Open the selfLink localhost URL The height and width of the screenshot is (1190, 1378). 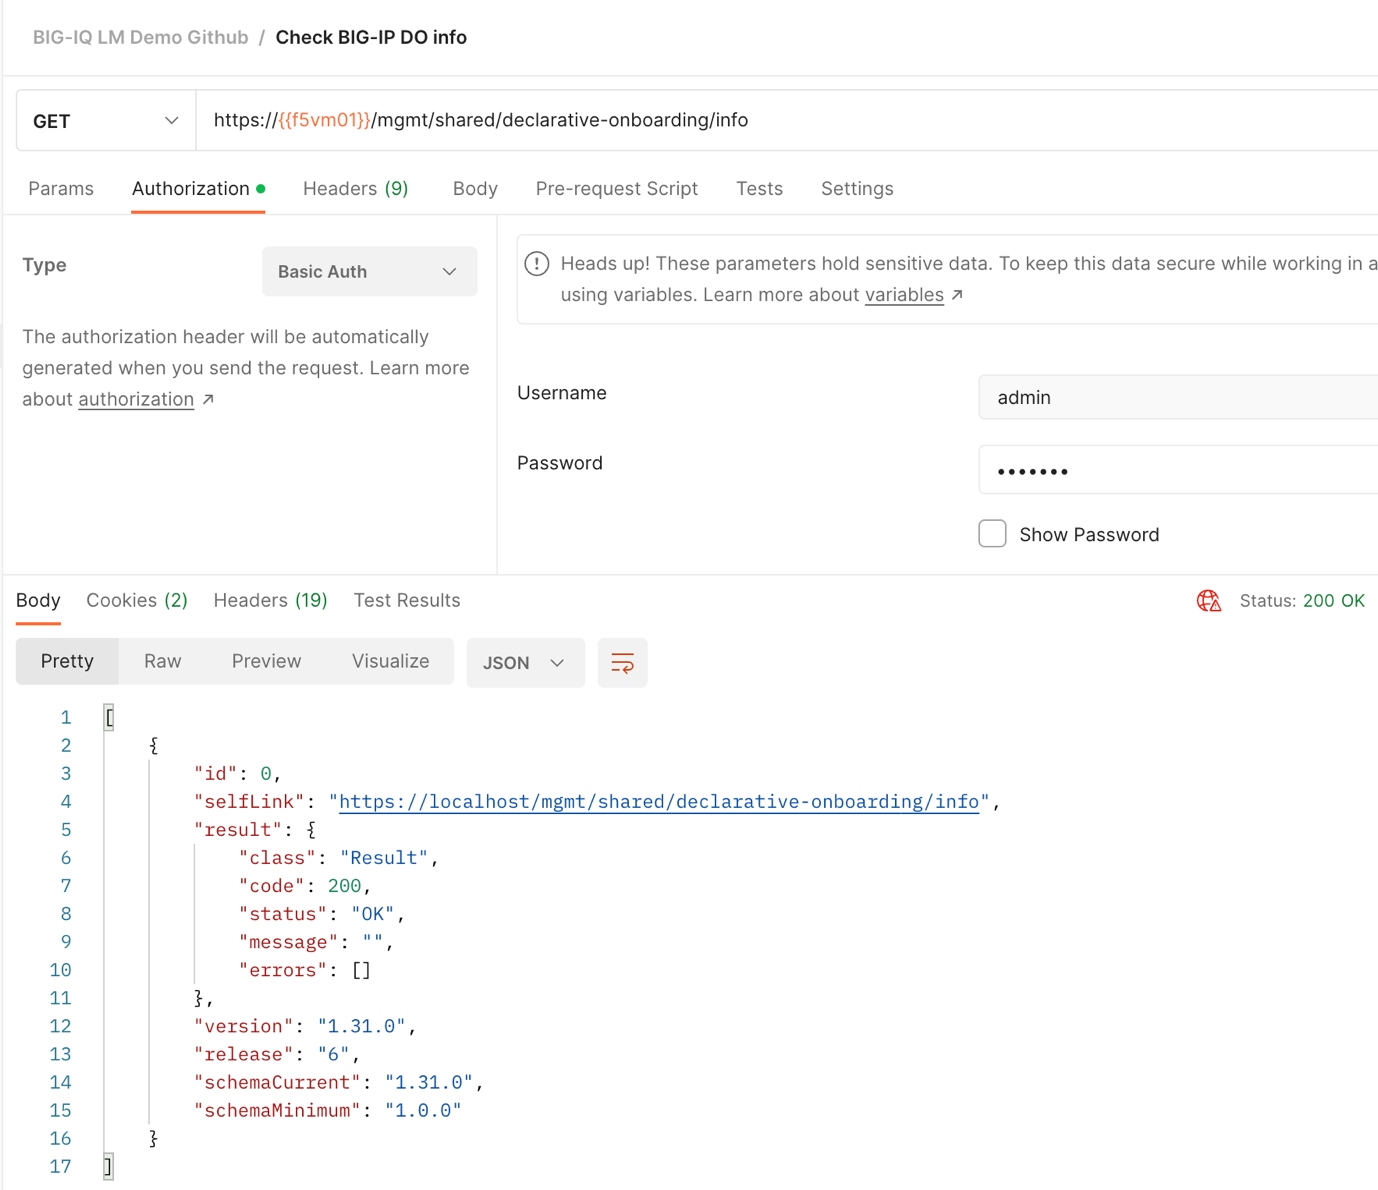(x=659, y=802)
